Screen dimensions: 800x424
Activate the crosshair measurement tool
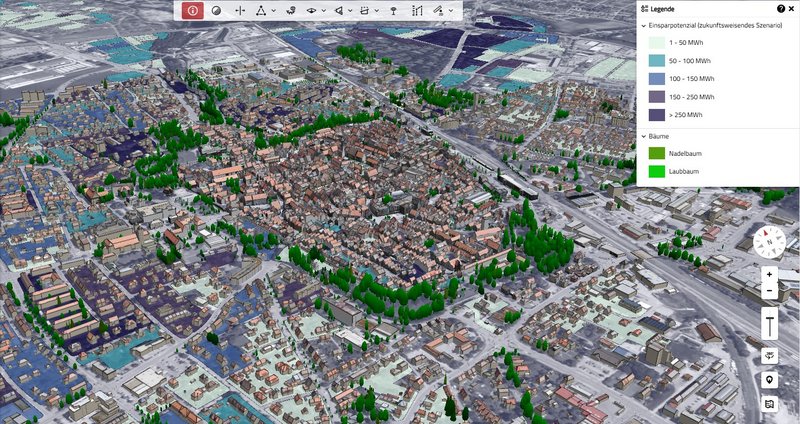click(x=239, y=10)
